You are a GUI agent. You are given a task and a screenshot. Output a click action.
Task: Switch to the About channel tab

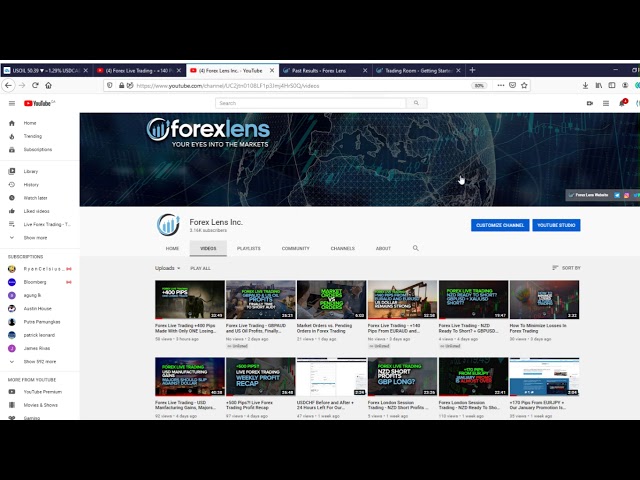[x=383, y=248]
